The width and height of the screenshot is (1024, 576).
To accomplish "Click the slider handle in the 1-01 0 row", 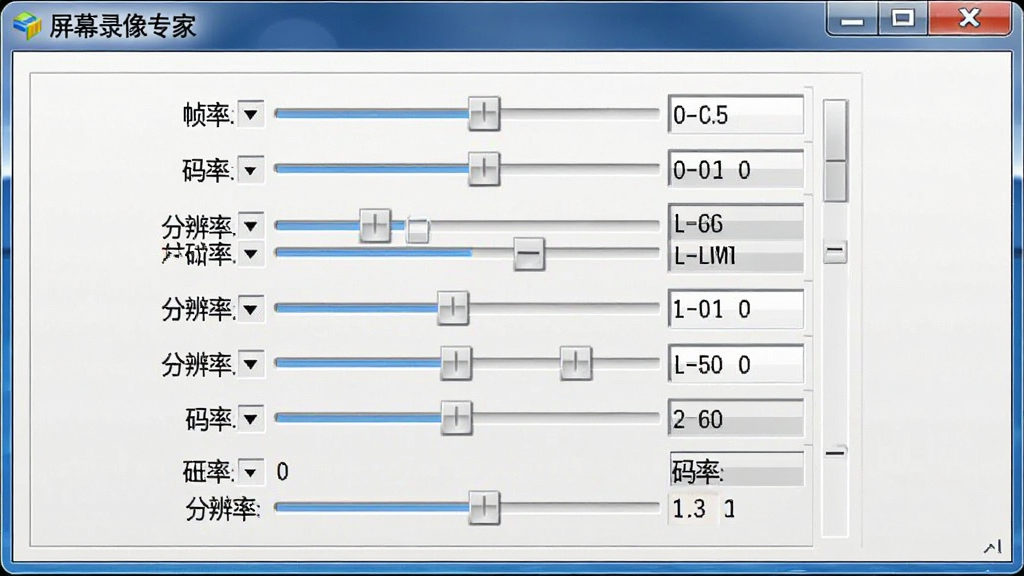I will (453, 308).
